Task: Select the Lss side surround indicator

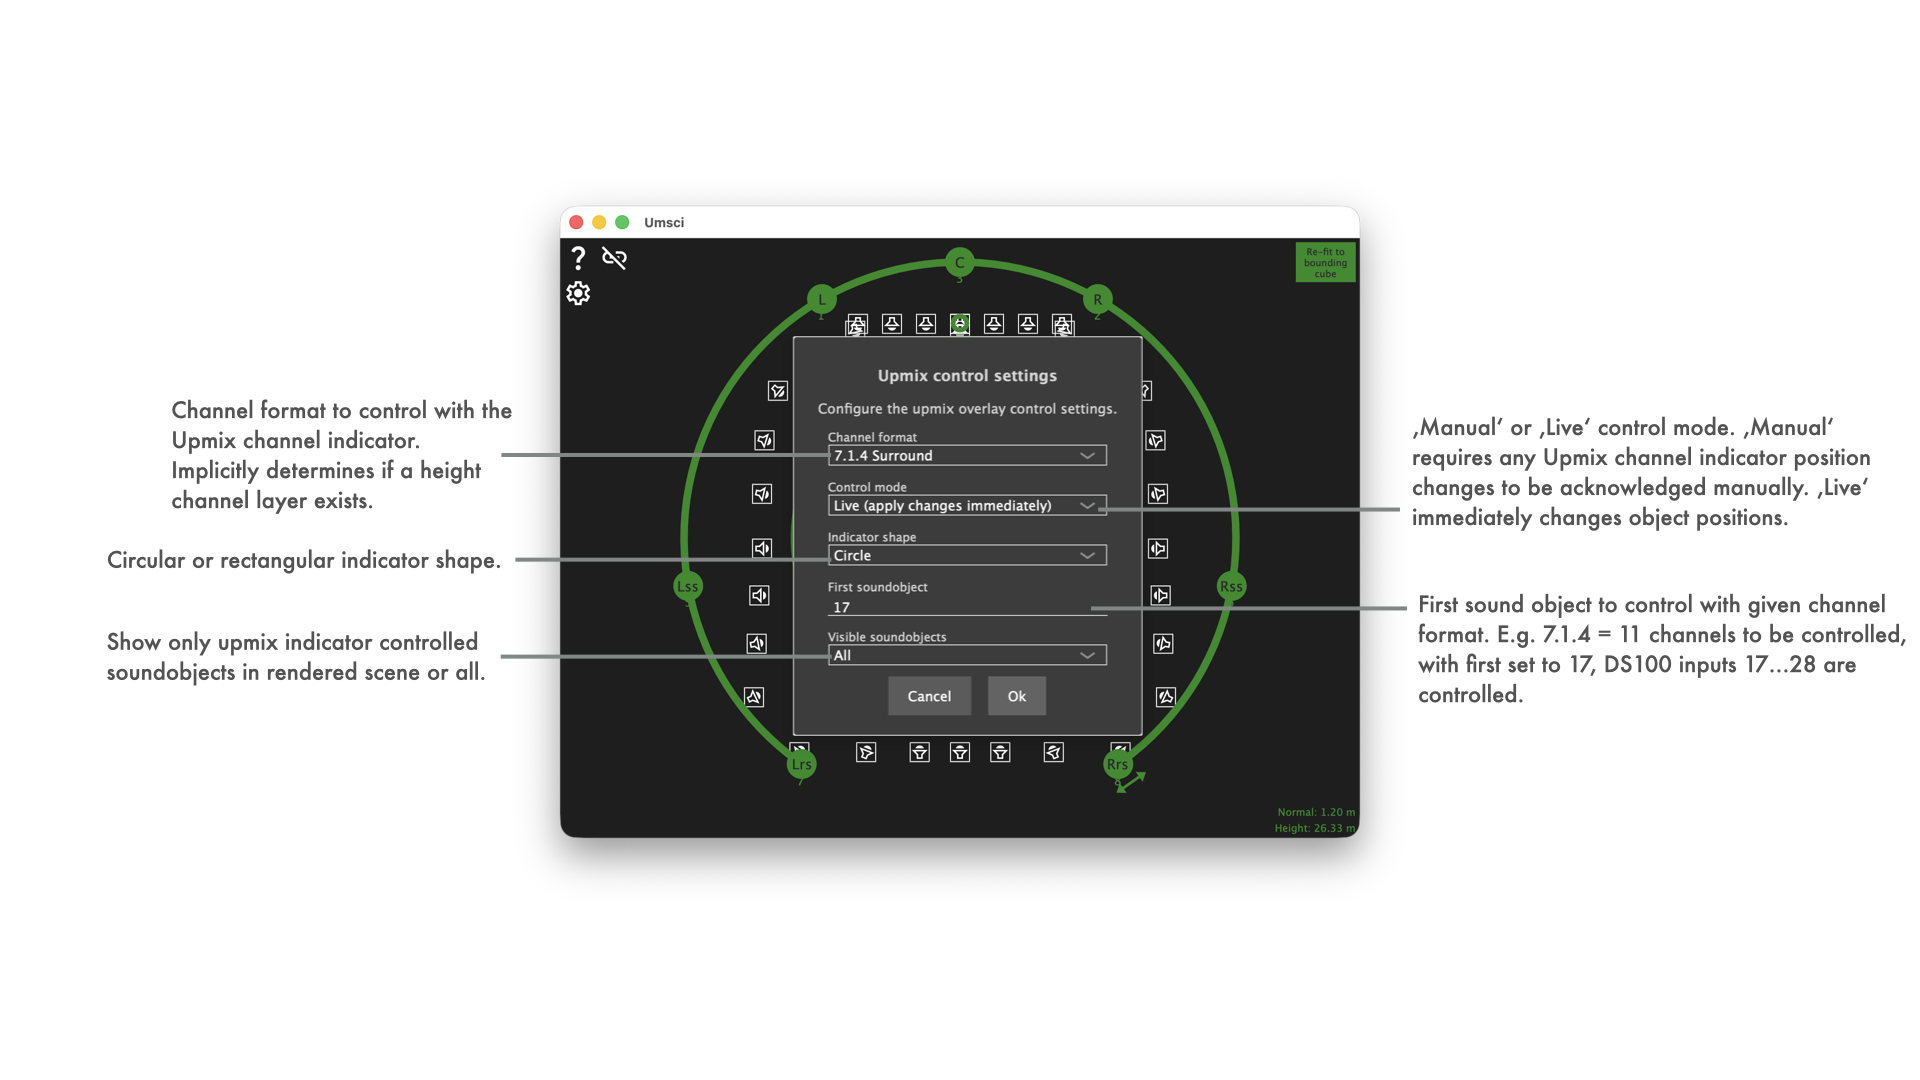Action: click(688, 586)
